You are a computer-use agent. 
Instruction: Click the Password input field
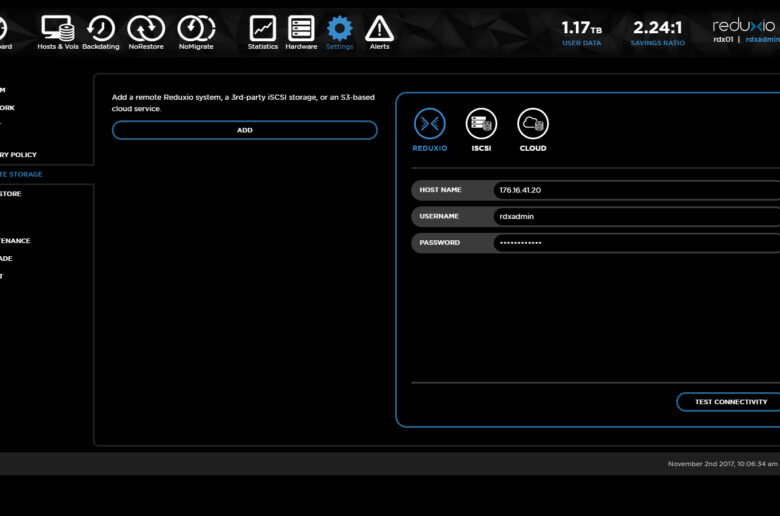click(x=637, y=243)
